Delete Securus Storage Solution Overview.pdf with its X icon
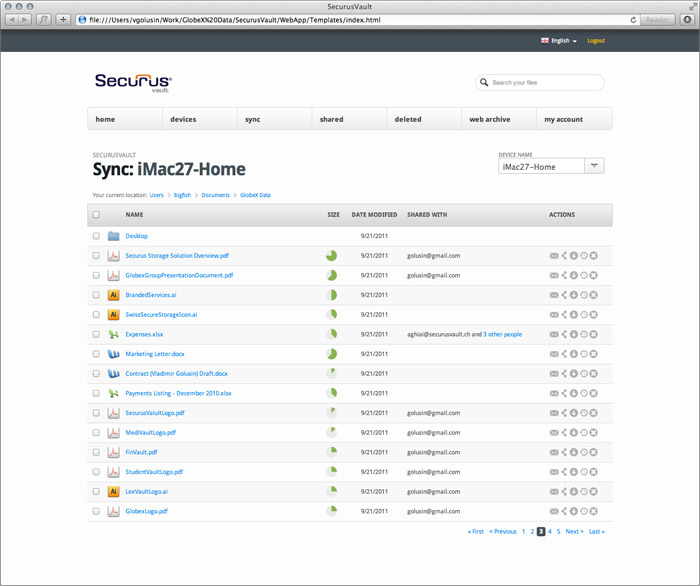This screenshot has width=700, height=586. point(593,256)
